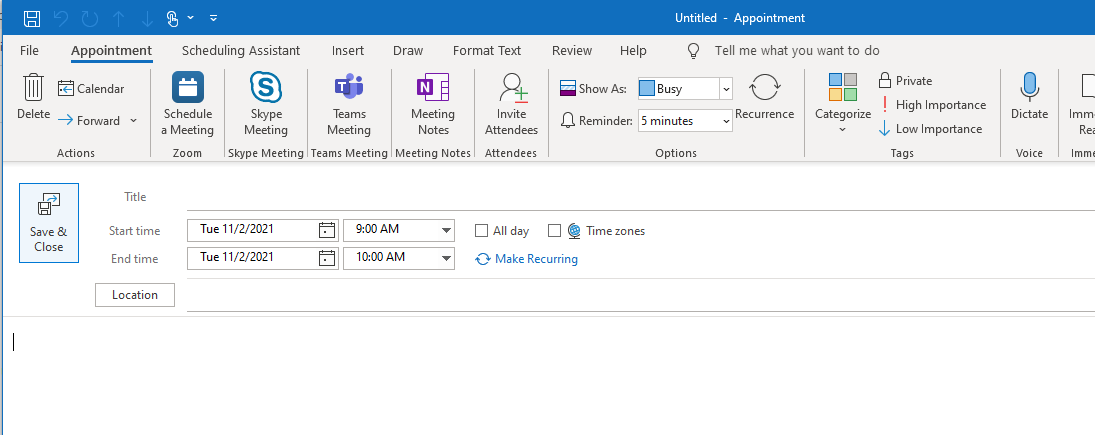Add a Teams Meeting
This screenshot has height=435, width=1095.
pyautogui.click(x=348, y=87)
